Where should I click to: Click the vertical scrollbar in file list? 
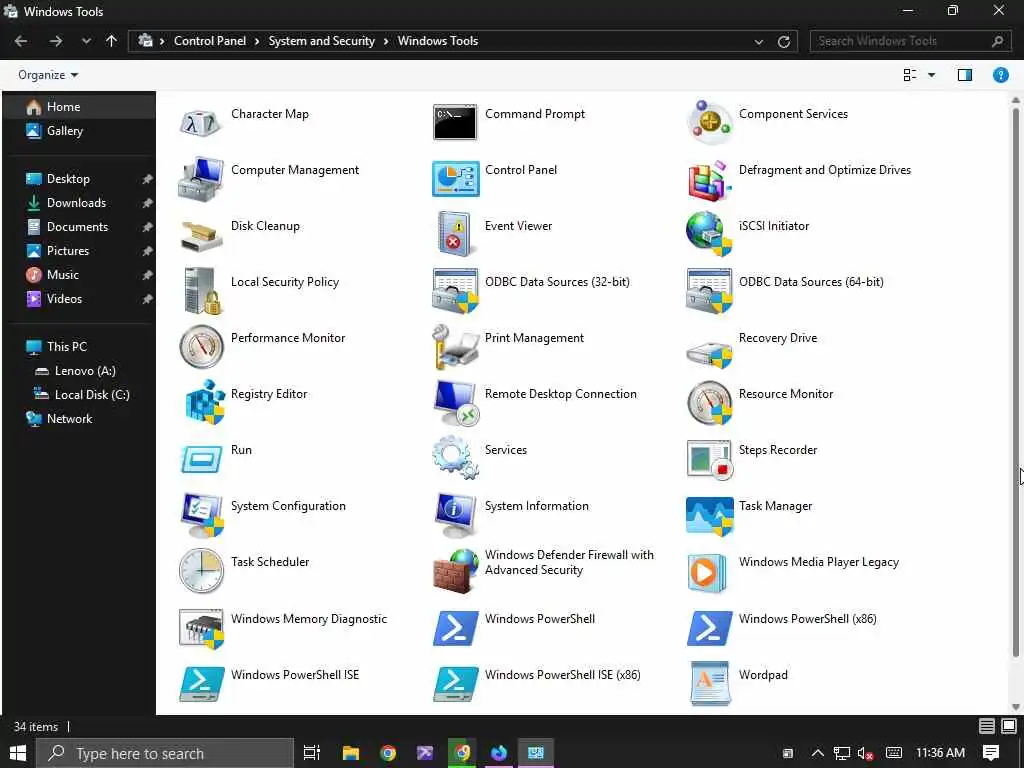[x=1015, y=382]
